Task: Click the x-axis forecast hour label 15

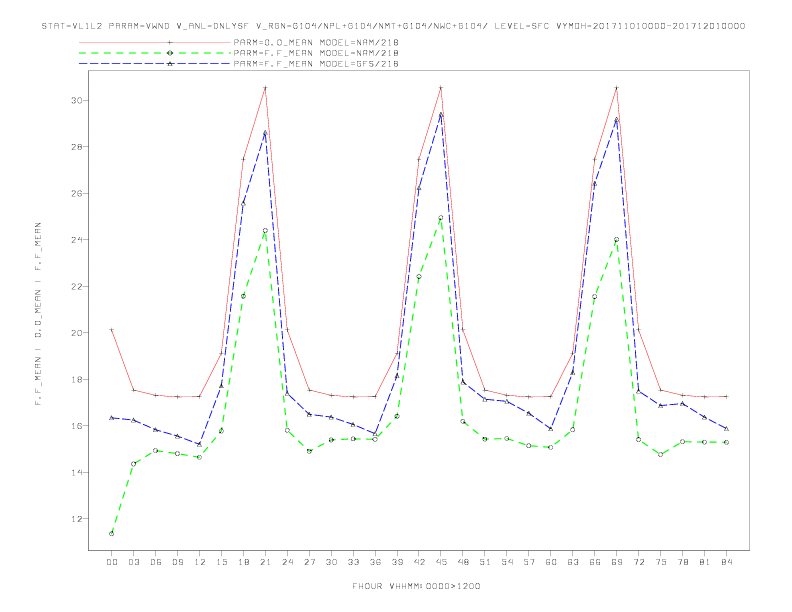Action: point(221,562)
